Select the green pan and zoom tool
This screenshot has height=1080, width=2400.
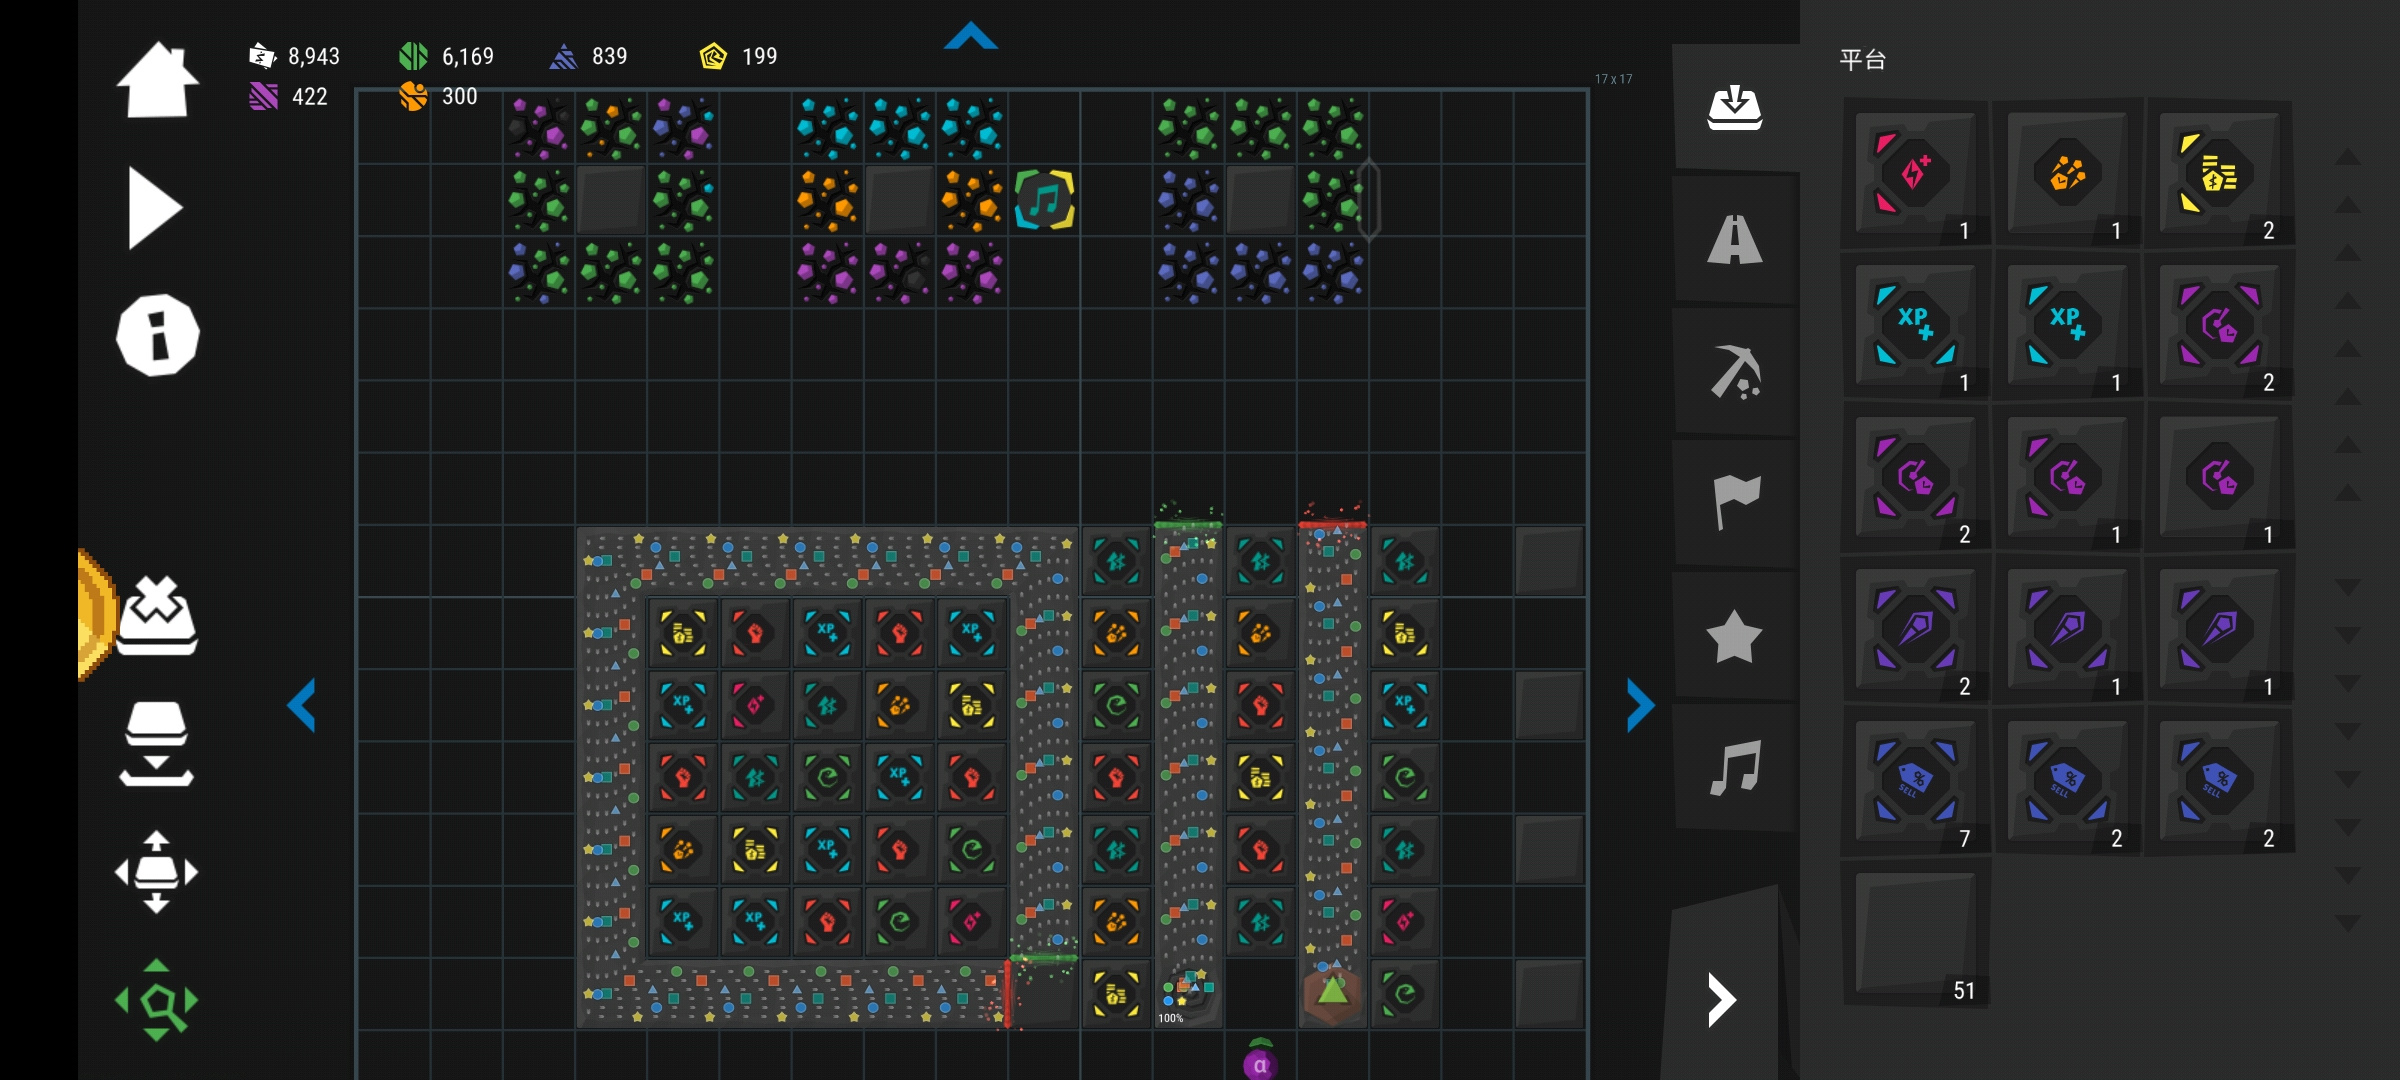click(x=156, y=1000)
